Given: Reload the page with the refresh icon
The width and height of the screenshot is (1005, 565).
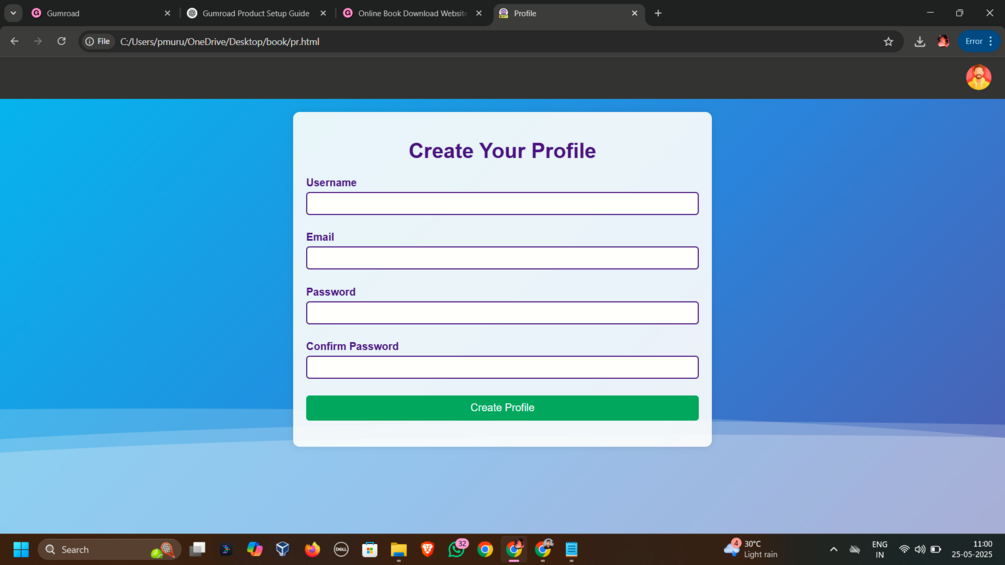Looking at the screenshot, I should pos(62,42).
